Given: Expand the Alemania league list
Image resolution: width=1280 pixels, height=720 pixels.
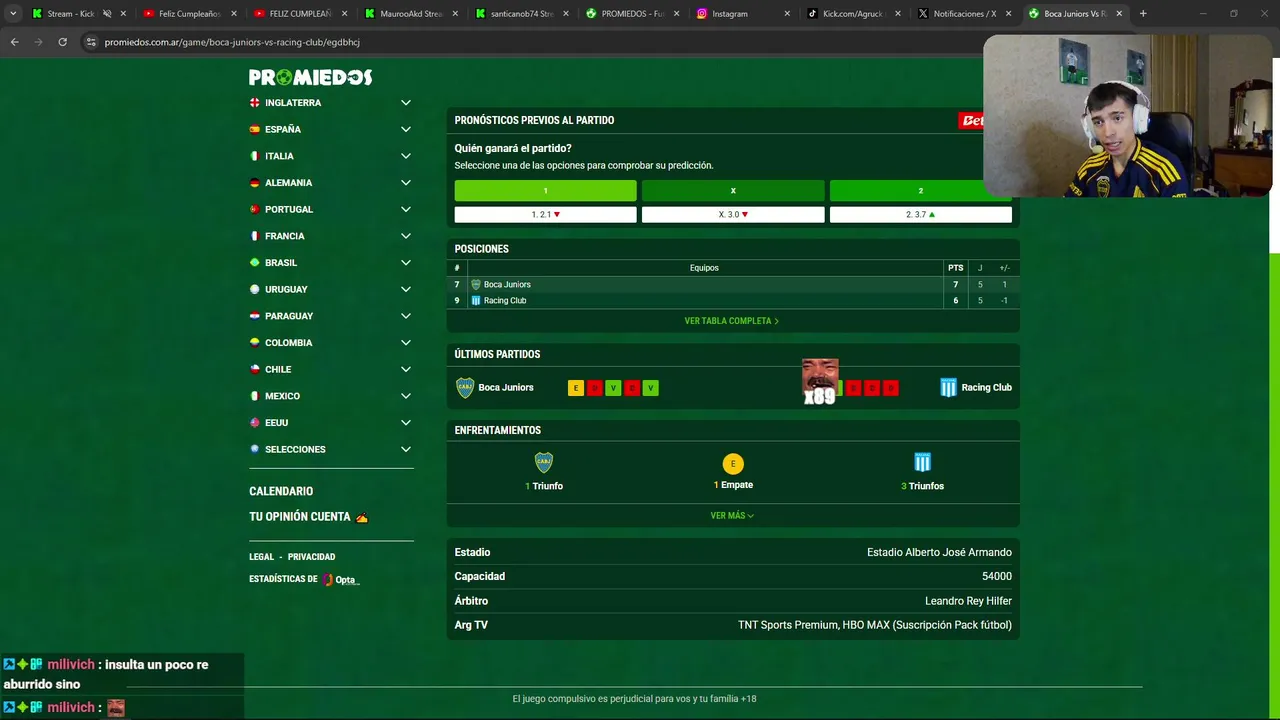Looking at the screenshot, I should tap(406, 183).
